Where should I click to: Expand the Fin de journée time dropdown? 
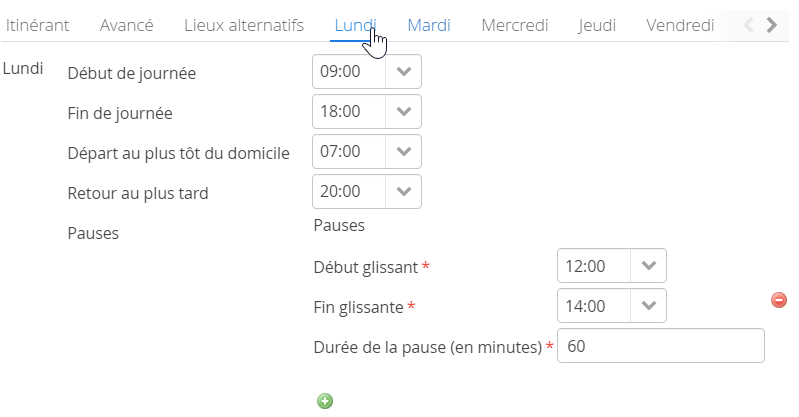coord(404,111)
